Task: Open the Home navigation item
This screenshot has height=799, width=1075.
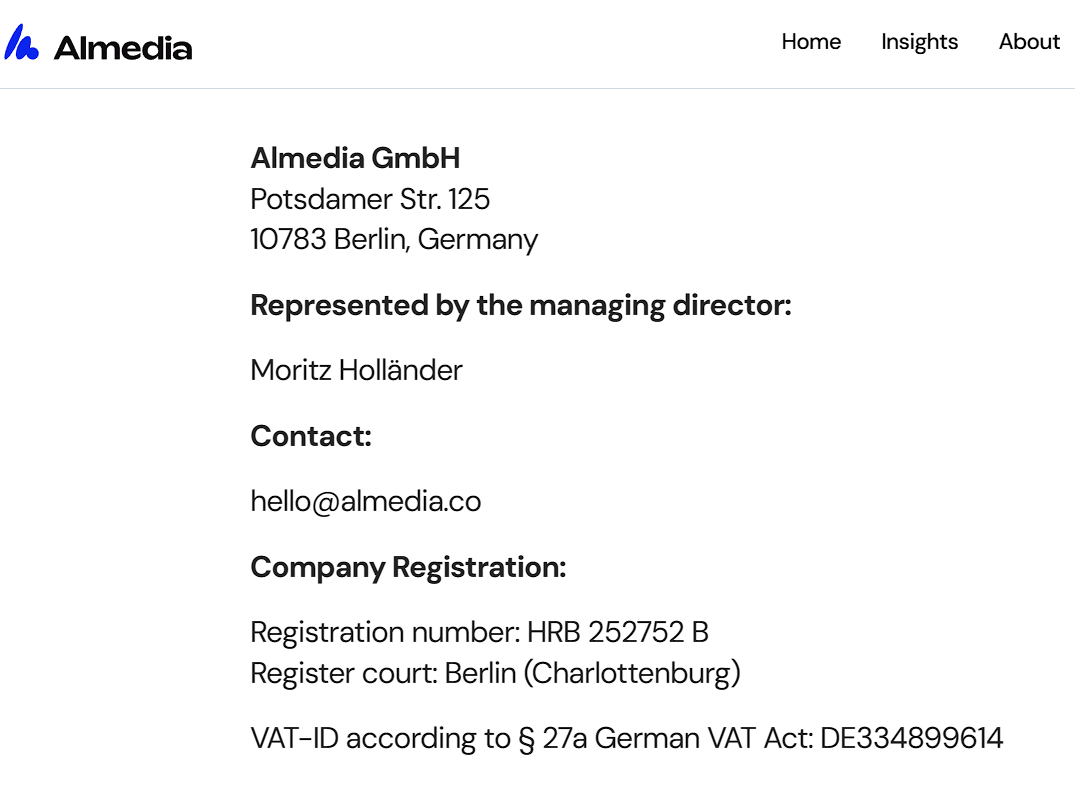Action: coord(811,42)
